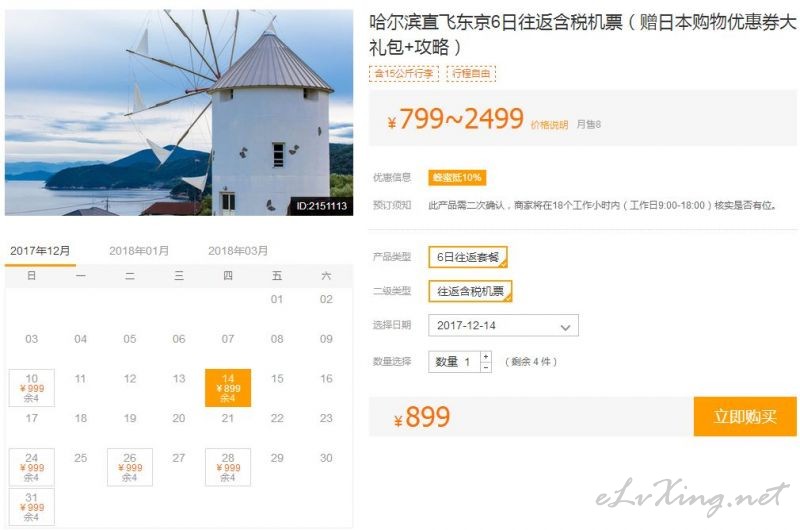Select December 10 priced ¥999 in calendar

pos(32,388)
